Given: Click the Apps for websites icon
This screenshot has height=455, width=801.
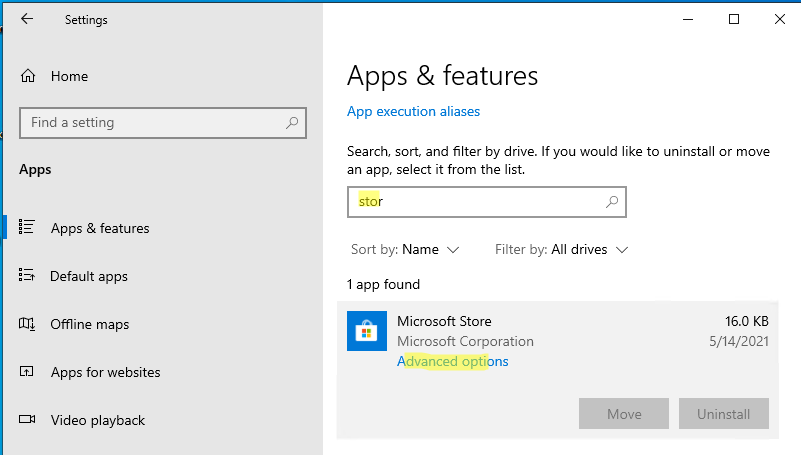Looking at the screenshot, I should (27, 371).
